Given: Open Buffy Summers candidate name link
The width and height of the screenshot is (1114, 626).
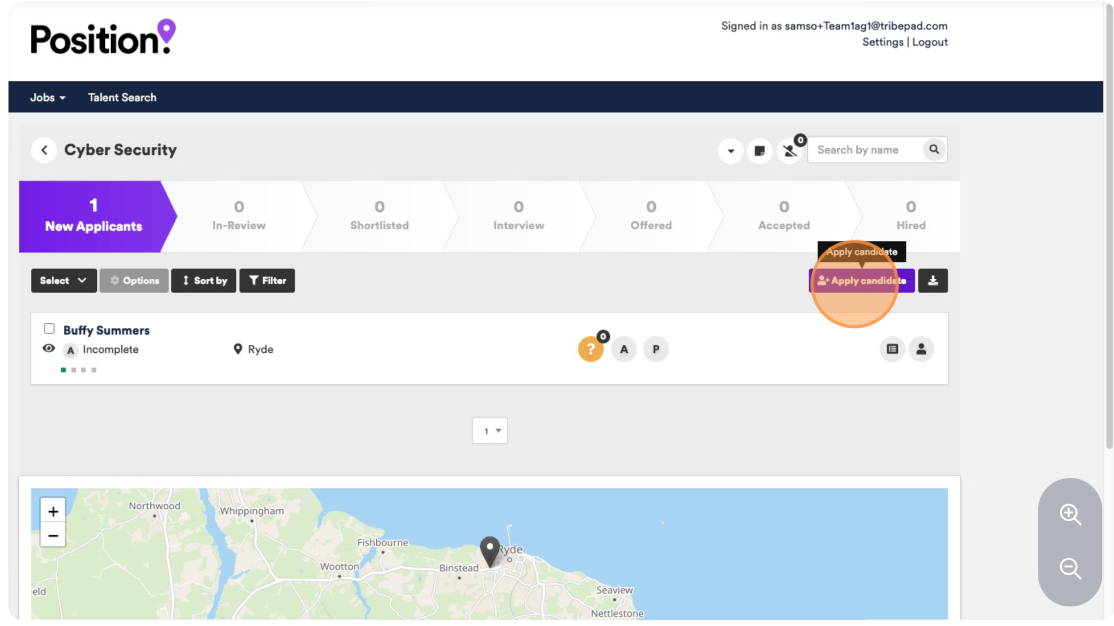Looking at the screenshot, I should (107, 330).
